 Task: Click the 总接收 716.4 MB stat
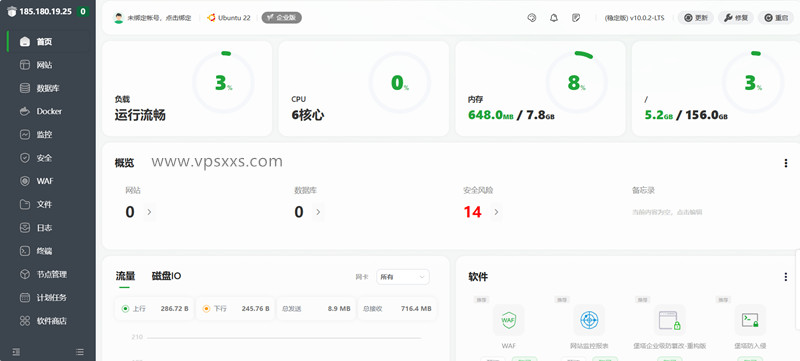[397, 308]
